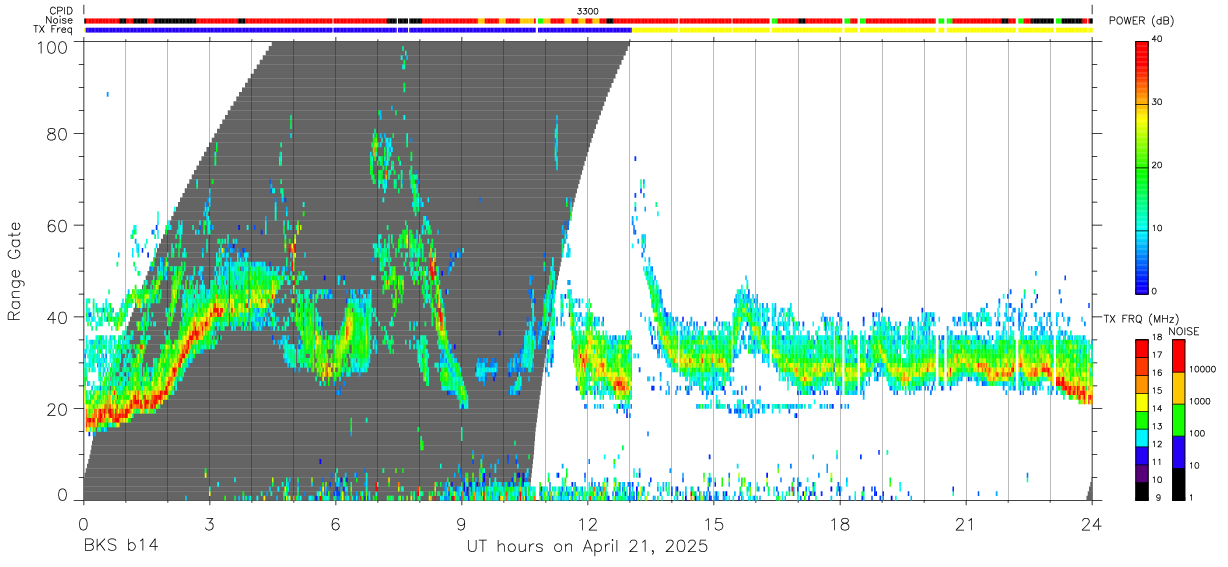
Task: Click the 24 tick on UT hours axis
Action: tap(1092, 523)
